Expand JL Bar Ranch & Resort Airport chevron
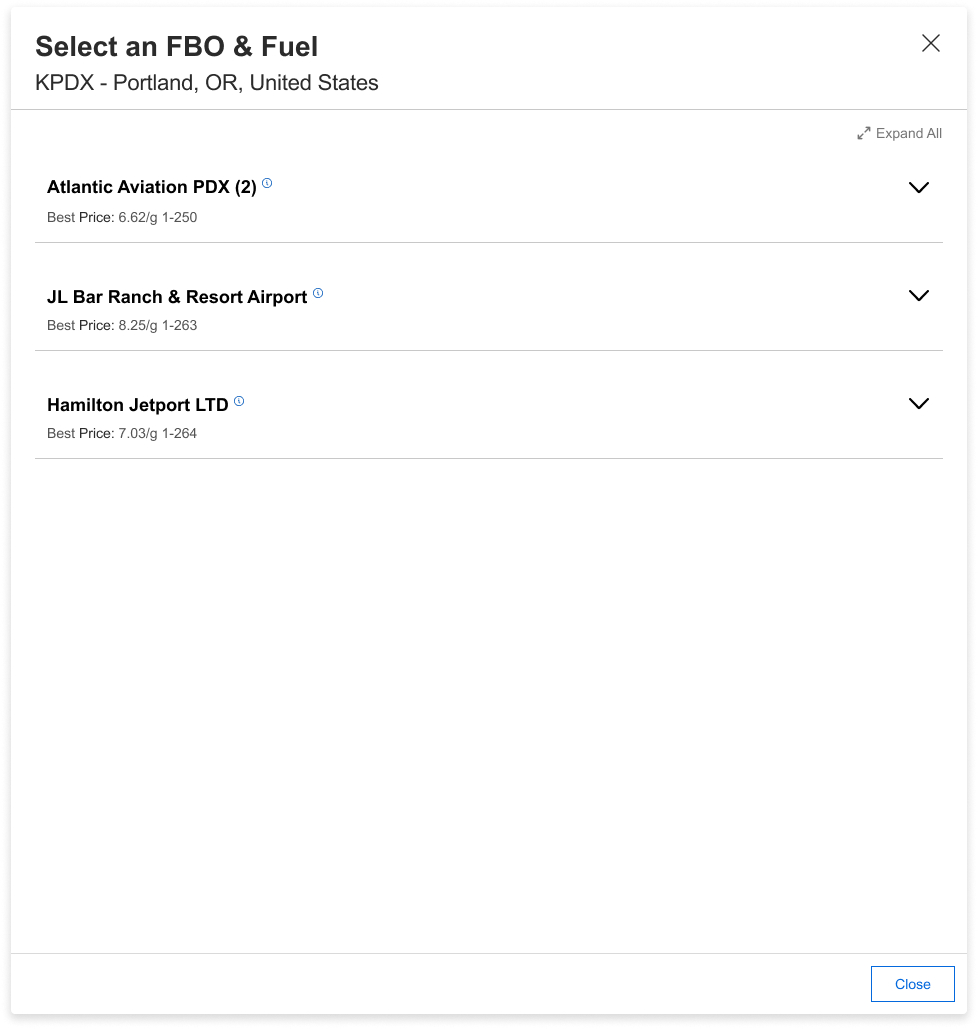Image resolution: width=978 pixels, height=1029 pixels. (918, 296)
